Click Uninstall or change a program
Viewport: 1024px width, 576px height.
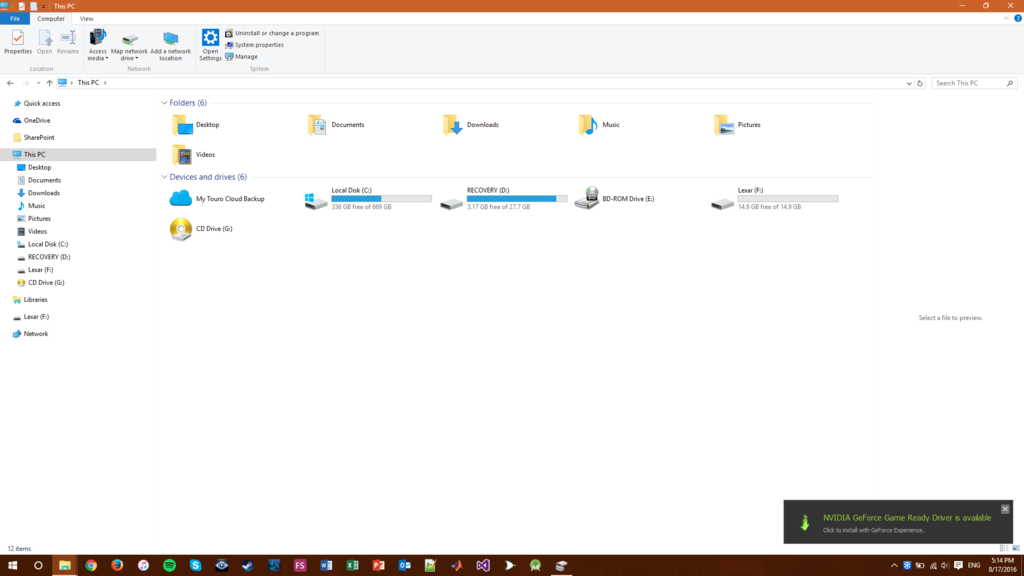275,32
